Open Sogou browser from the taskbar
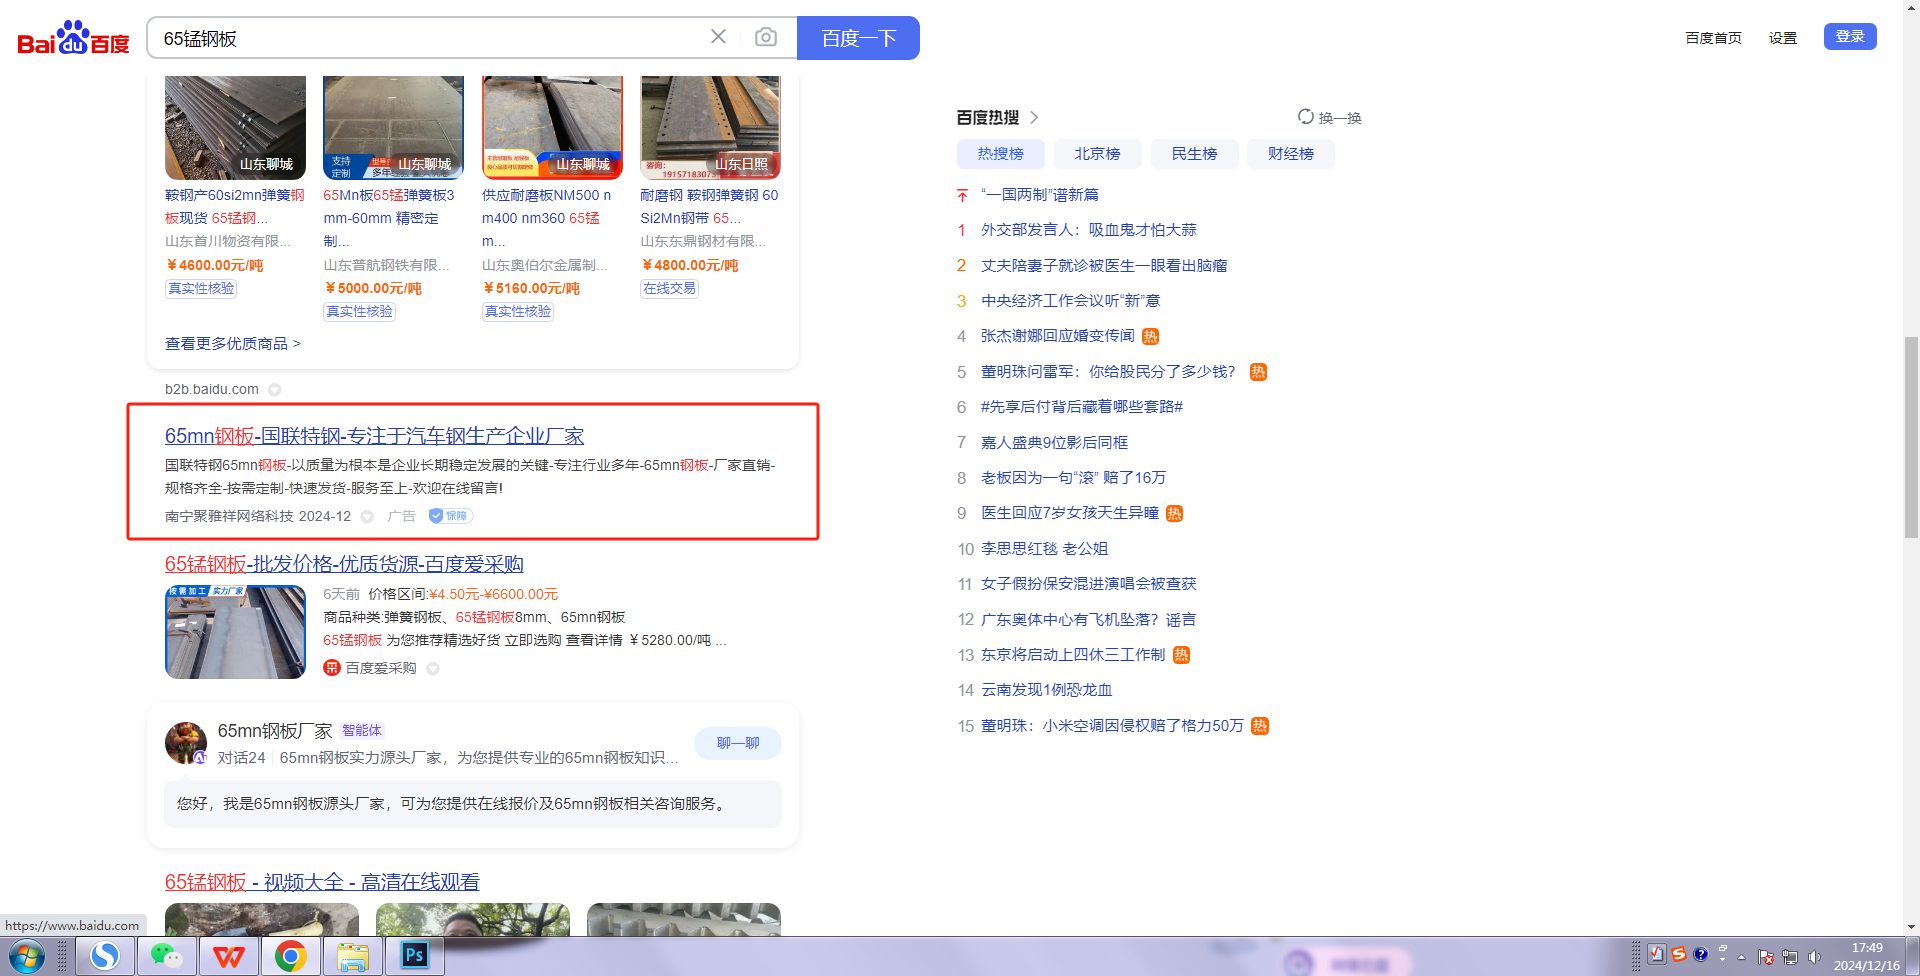1920x976 pixels. (105, 957)
